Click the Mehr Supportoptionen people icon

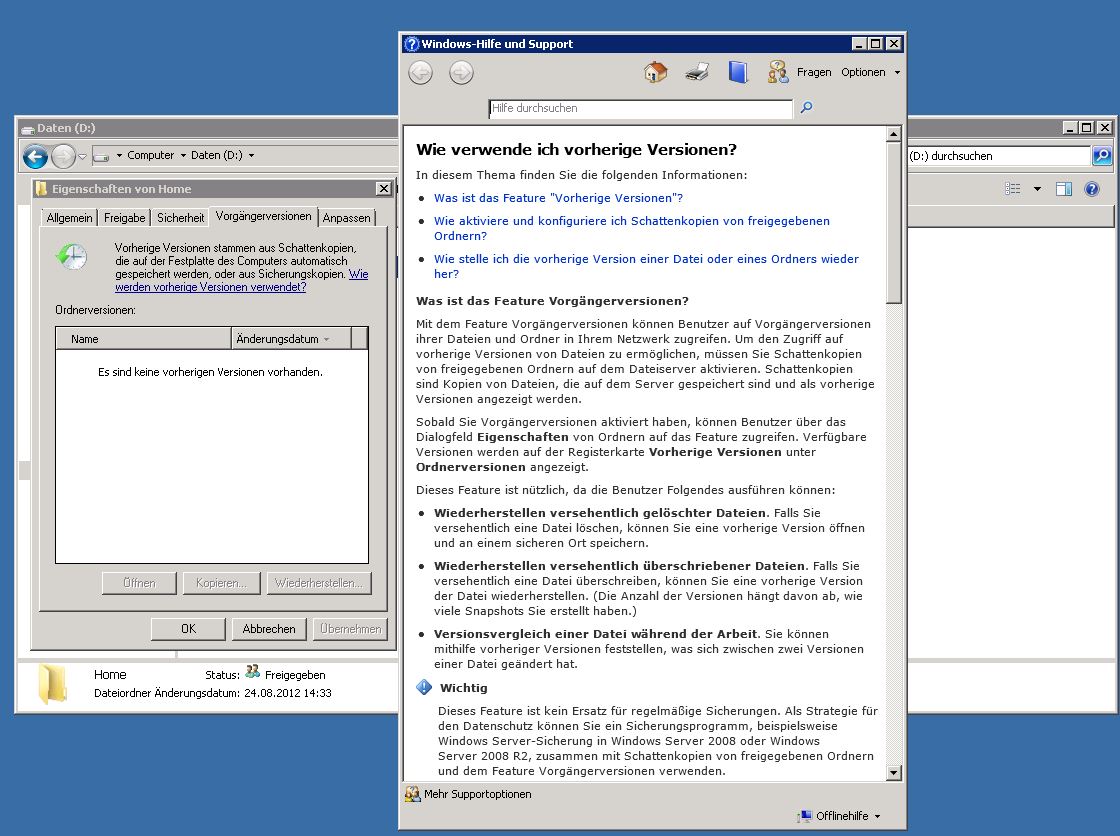pyautogui.click(x=412, y=794)
